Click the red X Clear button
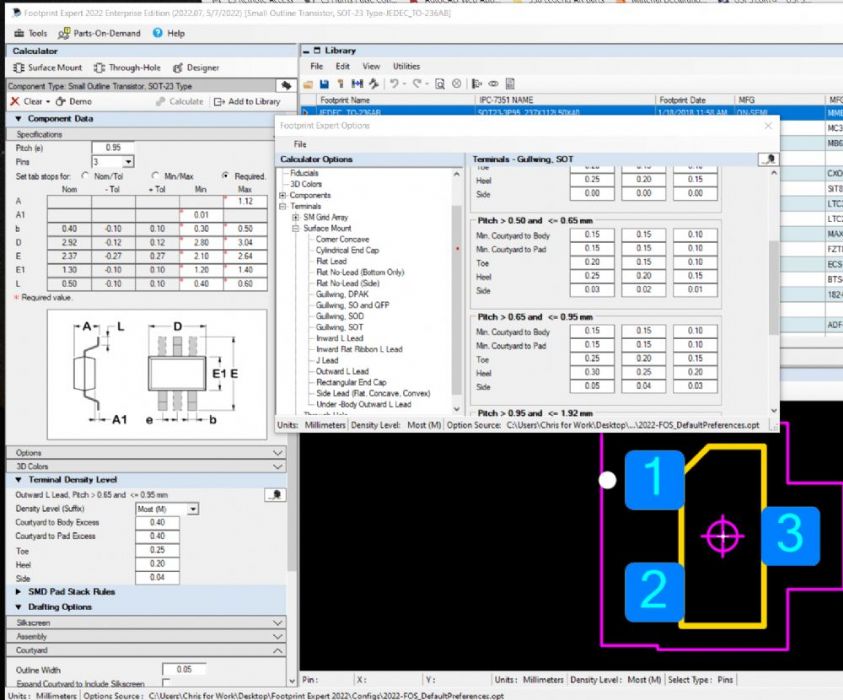Image resolution: width=843 pixels, height=700 pixels. tap(15, 101)
